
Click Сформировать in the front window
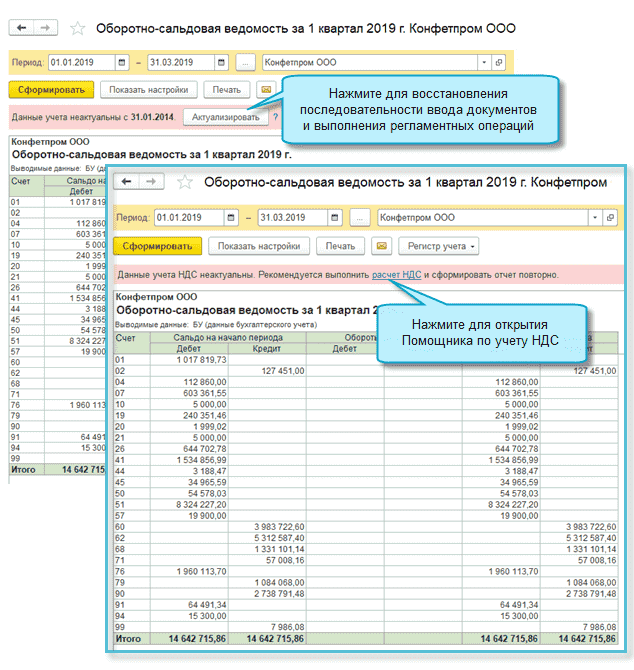point(157,246)
